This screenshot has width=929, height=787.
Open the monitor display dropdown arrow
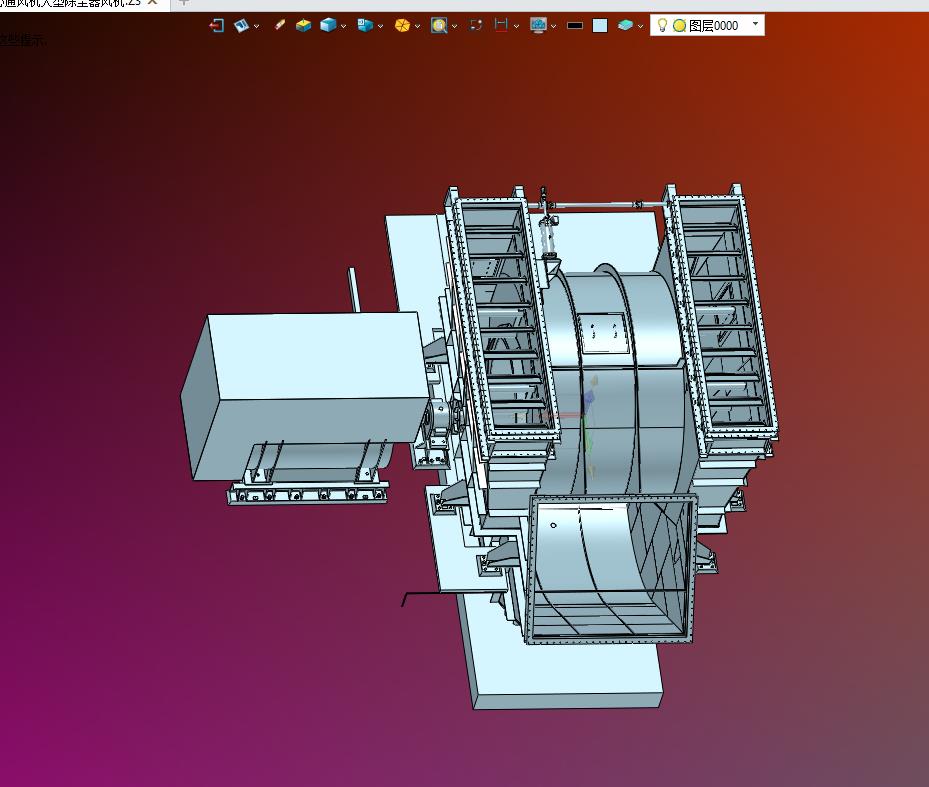[x=553, y=26]
